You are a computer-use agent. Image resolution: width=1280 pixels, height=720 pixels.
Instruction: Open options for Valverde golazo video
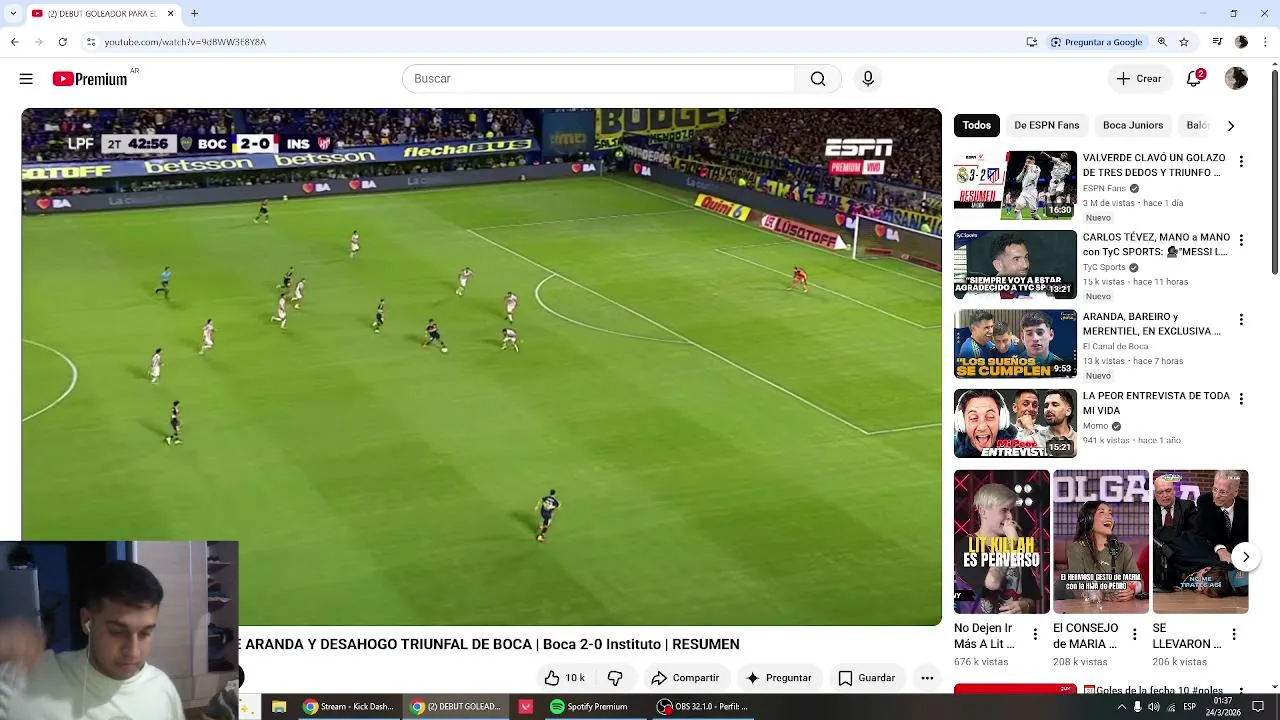1241,162
